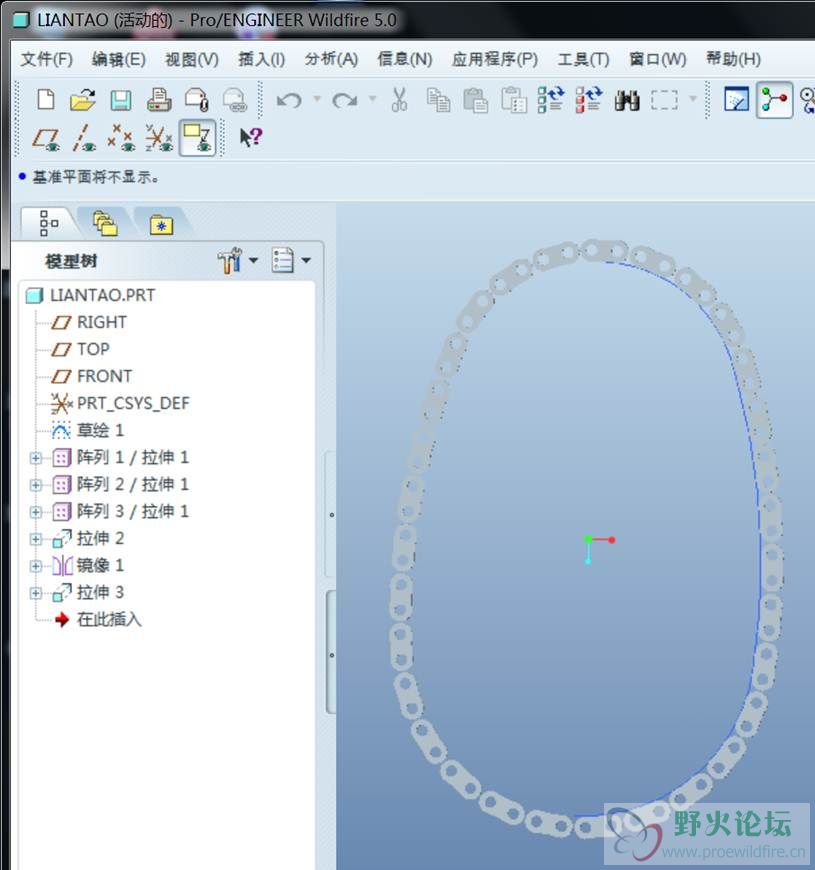Expand the 拉伸 2 extrude feature
815x870 pixels.
coord(36,539)
